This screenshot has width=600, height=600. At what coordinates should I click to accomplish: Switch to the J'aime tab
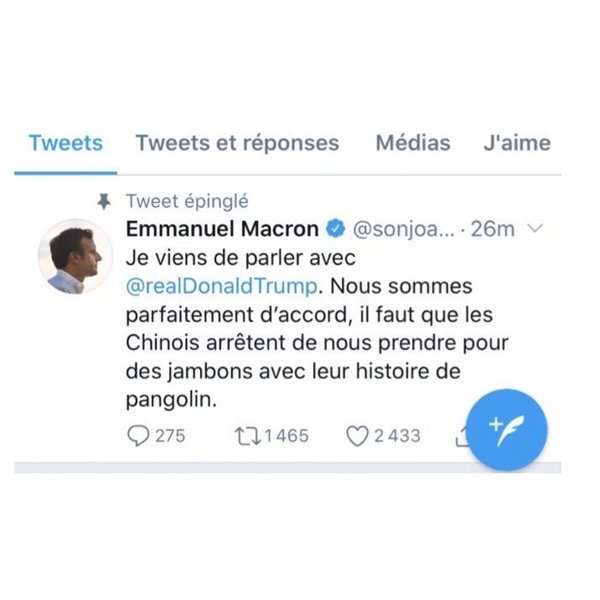pos(516,143)
